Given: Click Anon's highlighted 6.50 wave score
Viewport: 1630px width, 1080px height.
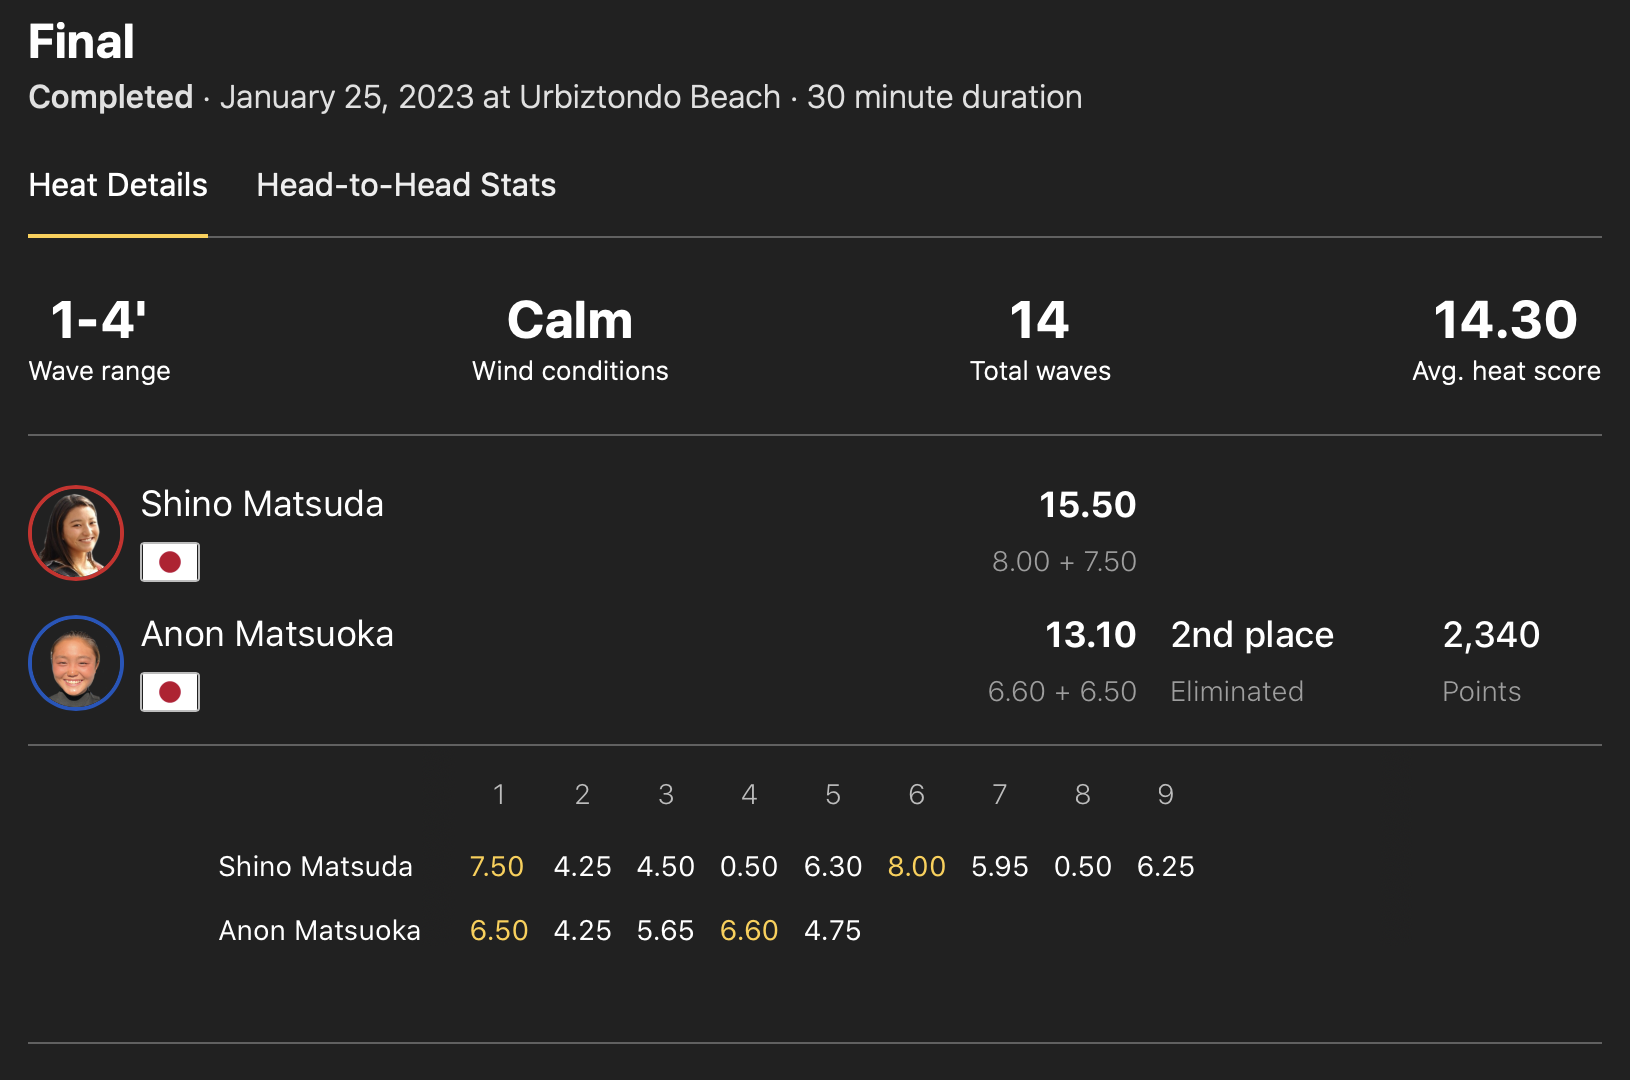Looking at the screenshot, I should click(499, 930).
